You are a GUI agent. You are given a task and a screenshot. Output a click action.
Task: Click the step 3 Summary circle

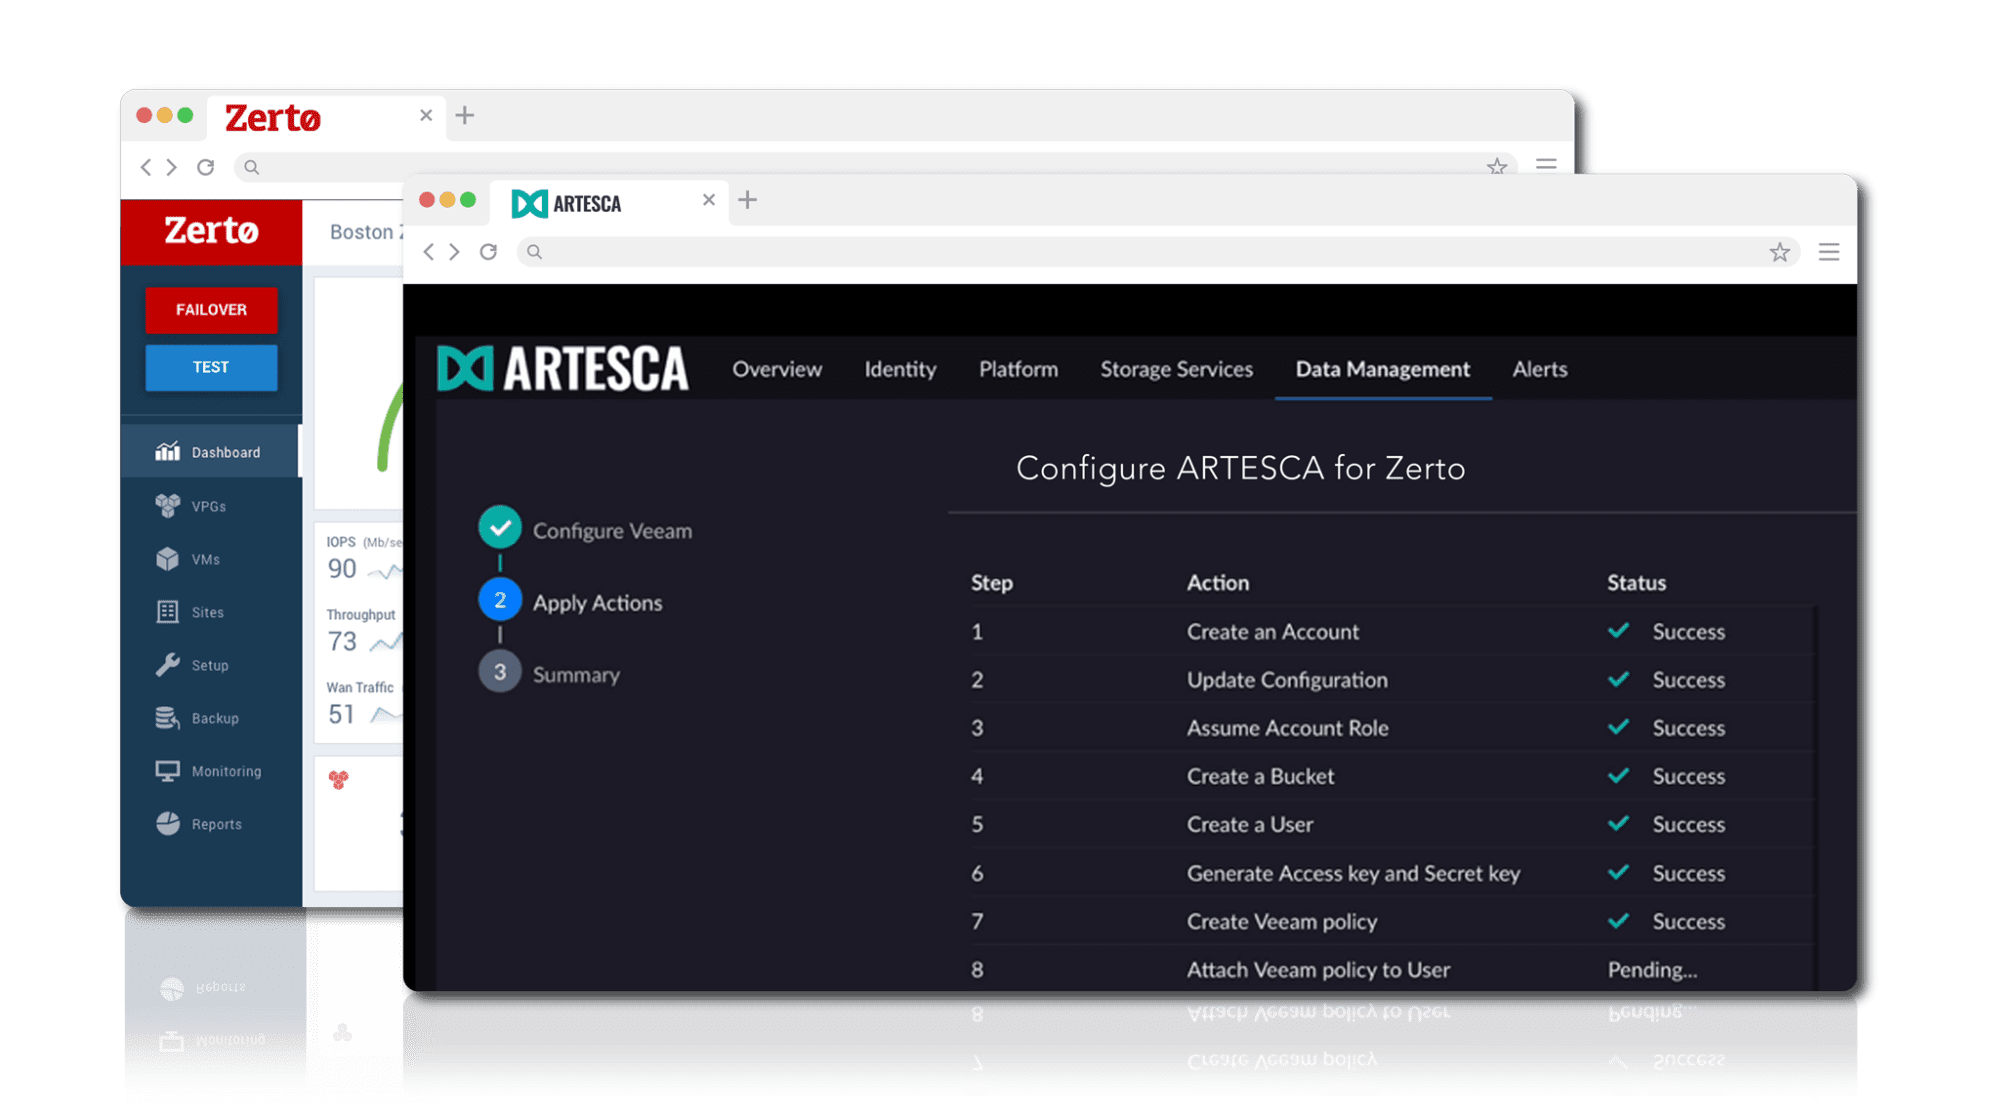[499, 672]
